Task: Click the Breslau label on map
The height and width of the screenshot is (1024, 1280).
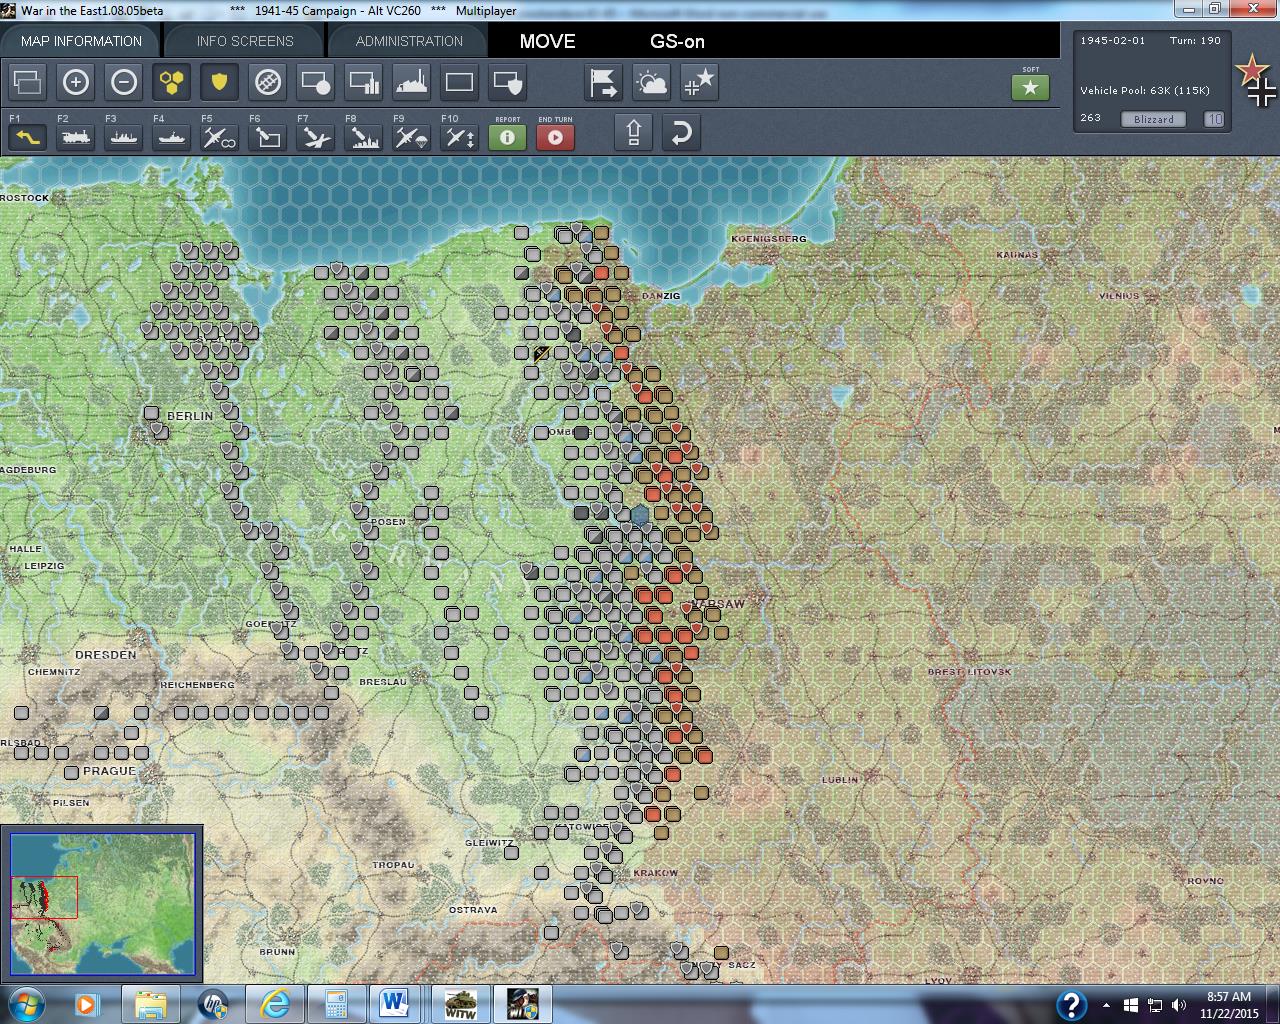Action: [383, 682]
